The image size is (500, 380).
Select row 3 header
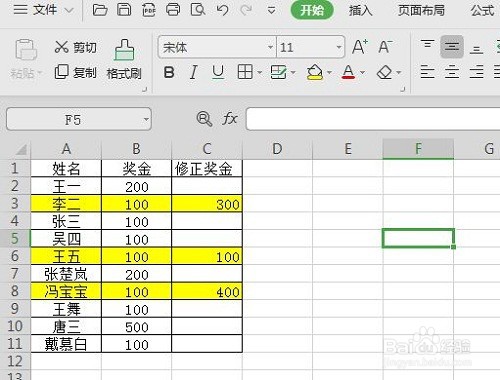click(15, 203)
